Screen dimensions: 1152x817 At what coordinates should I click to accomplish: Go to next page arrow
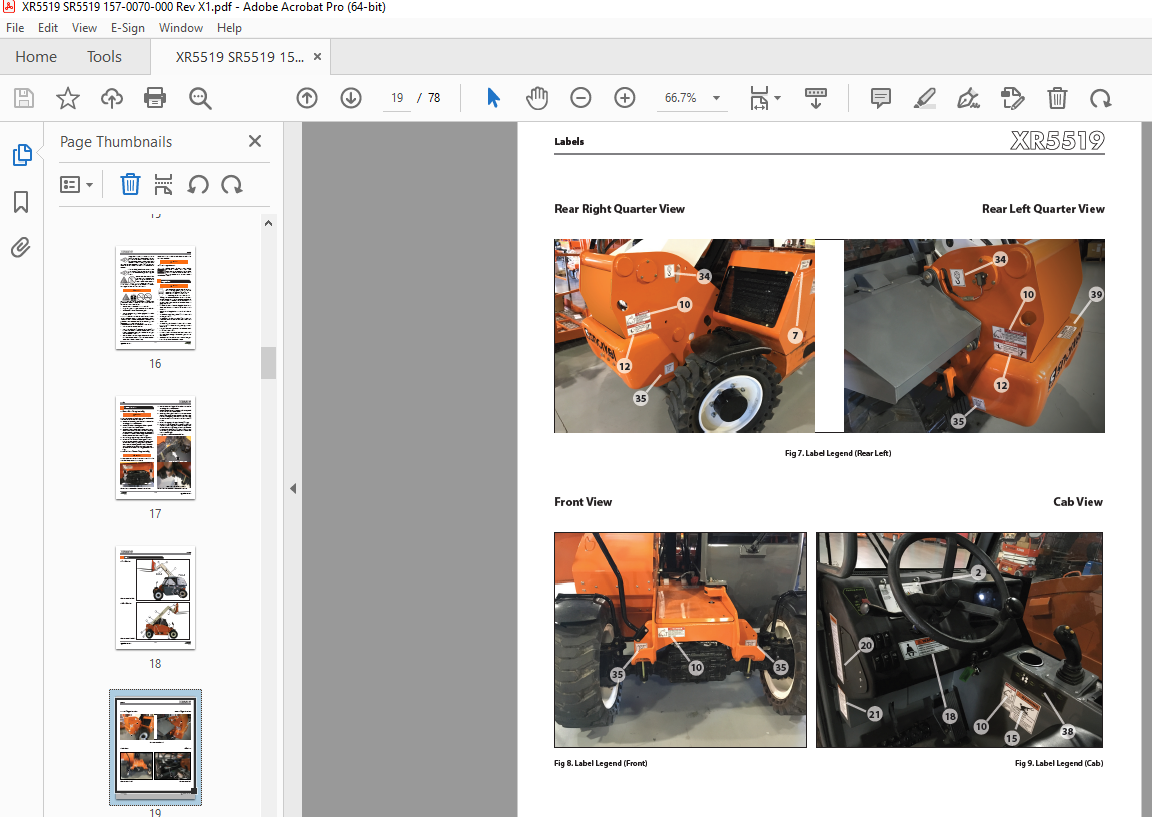[x=351, y=98]
